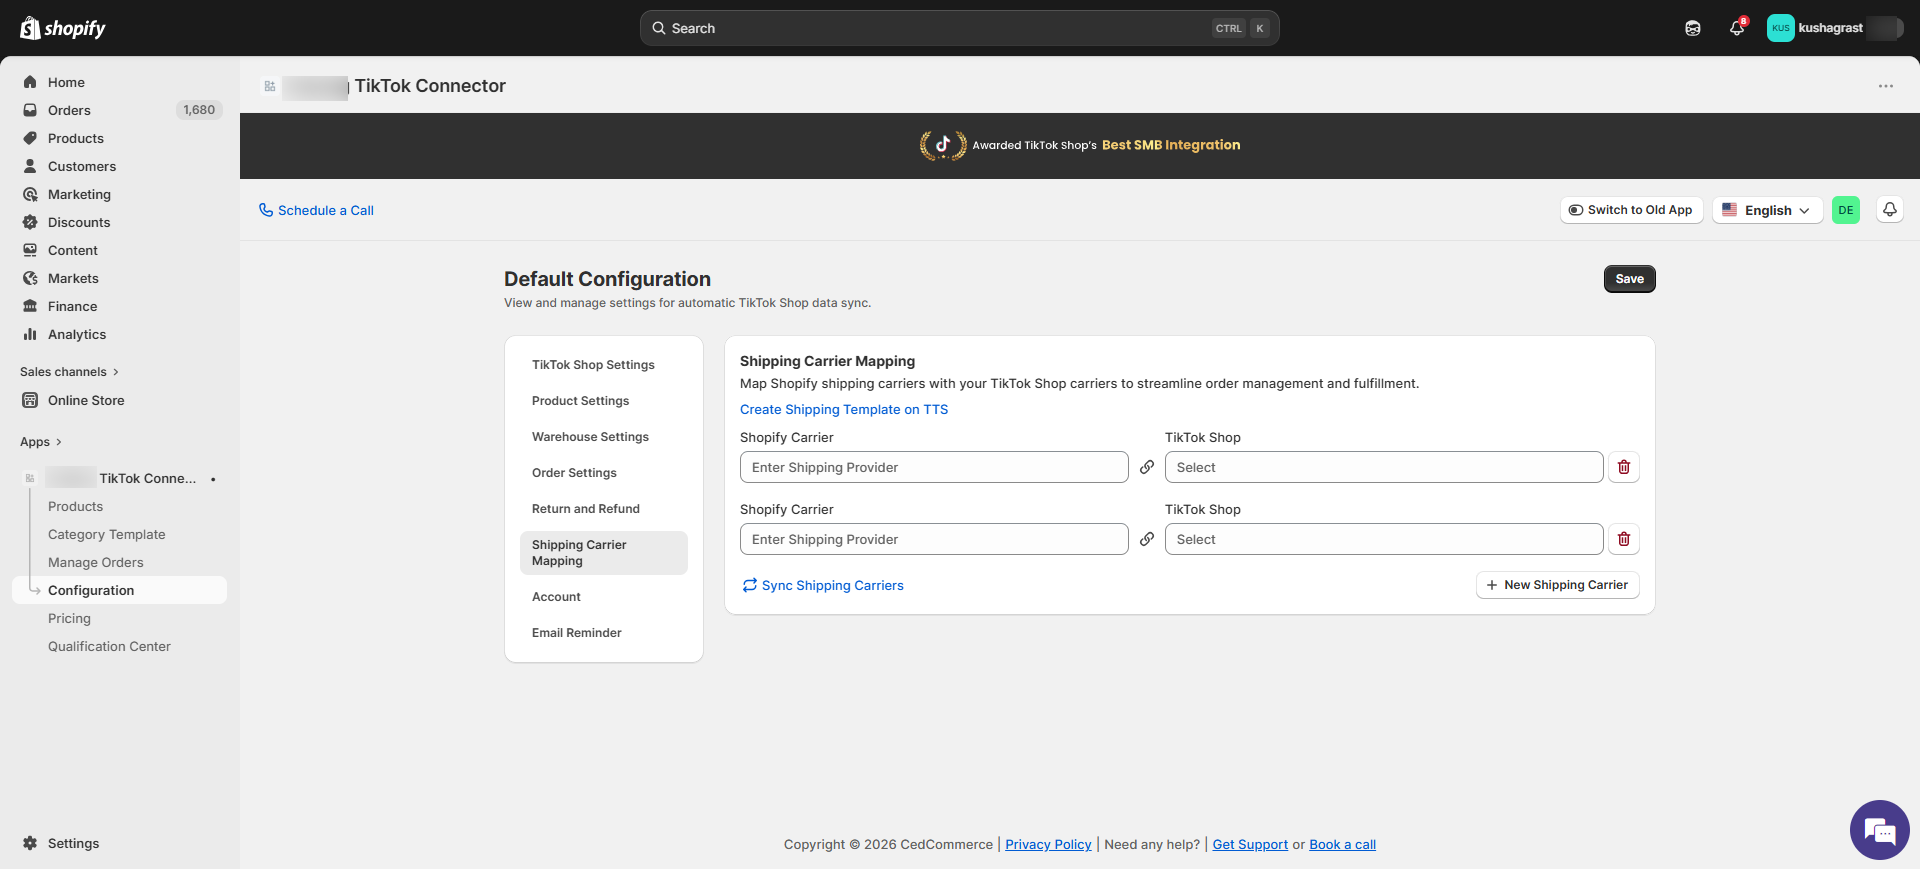Image resolution: width=1920 pixels, height=869 pixels.
Task: Click the Save button
Action: click(1629, 279)
